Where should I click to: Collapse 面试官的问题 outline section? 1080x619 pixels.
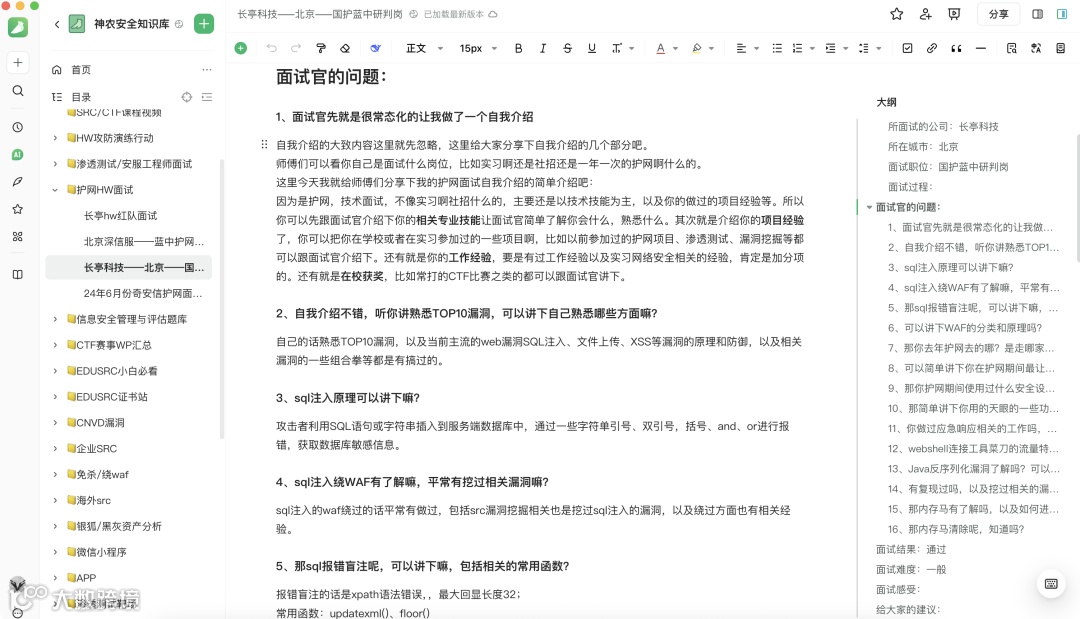tap(869, 207)
